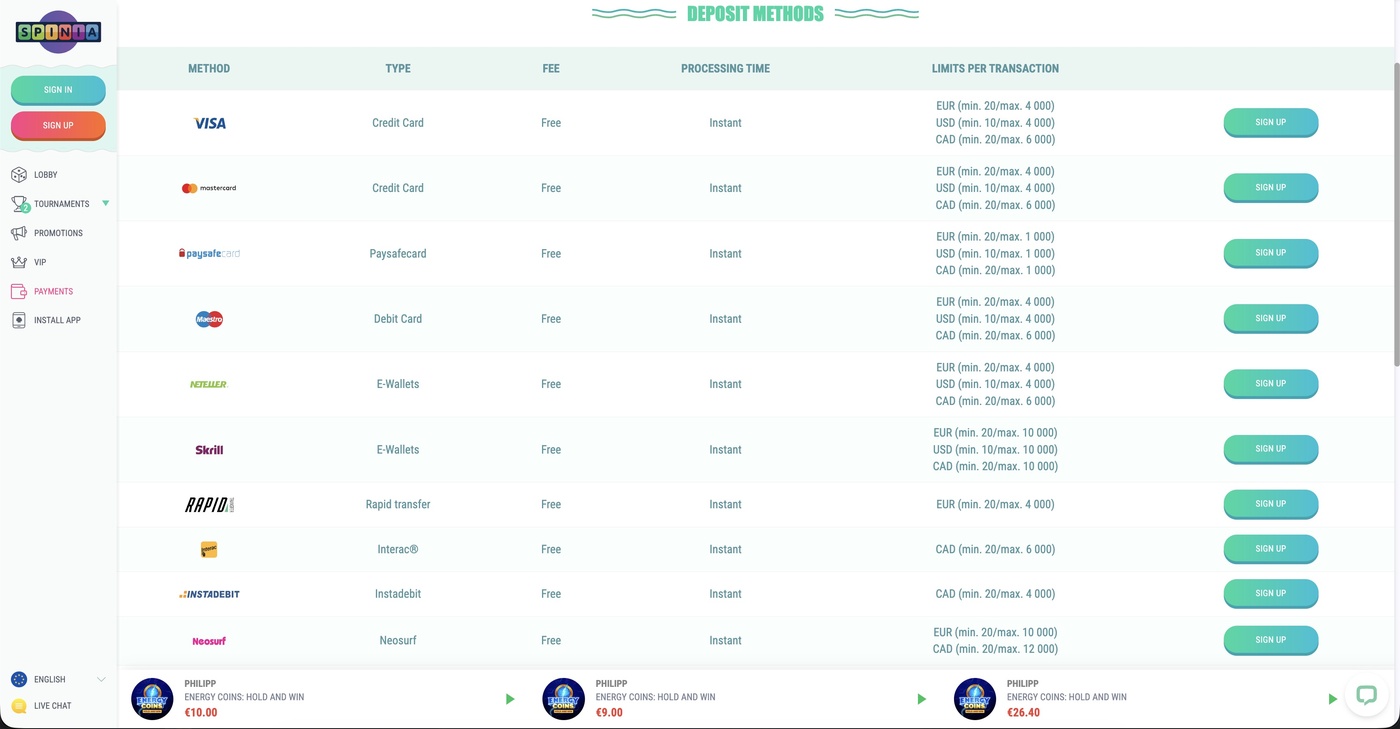Viewport: 1400px width, 729px height.
Task: Select the Neosurf logo
Action: click(x=209, y=641)
